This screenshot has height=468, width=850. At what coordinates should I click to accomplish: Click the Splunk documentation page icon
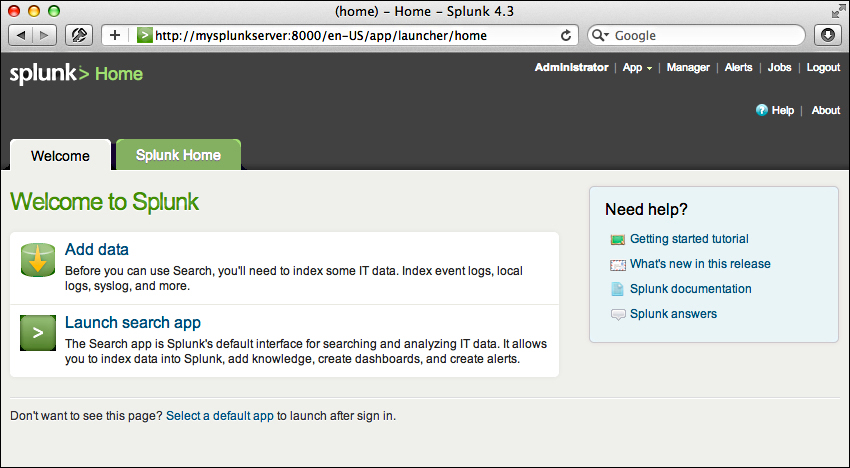617,289
